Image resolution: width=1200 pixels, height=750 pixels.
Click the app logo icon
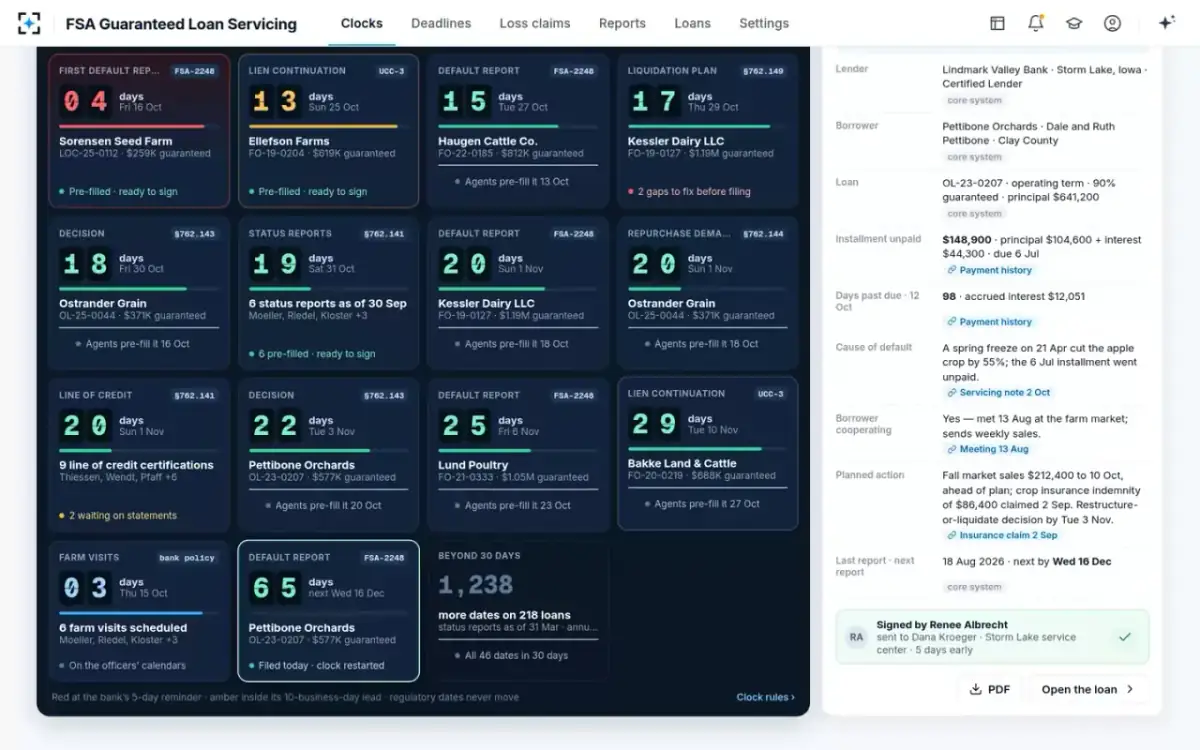coord(29,23)
